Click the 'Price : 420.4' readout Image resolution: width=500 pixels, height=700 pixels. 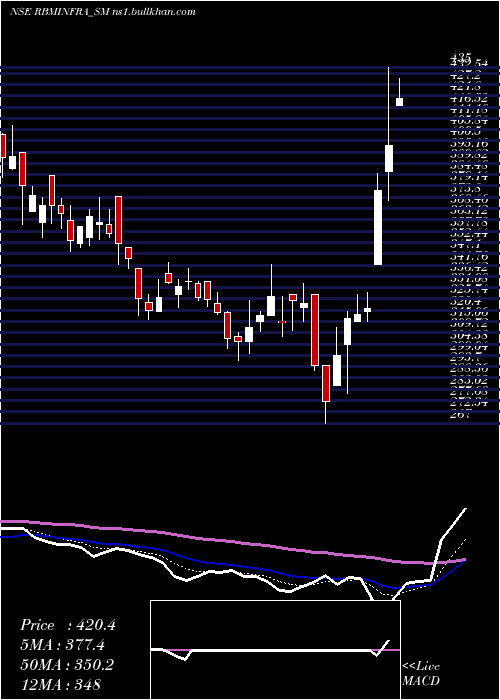click(x=68, y=625)
